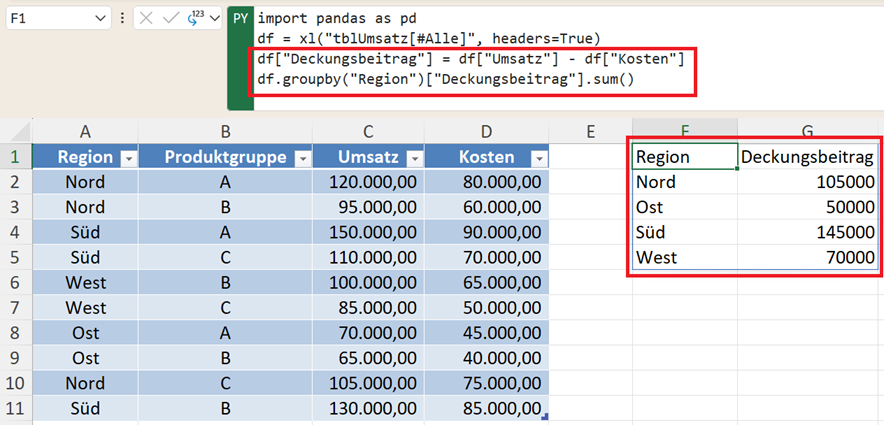Screen dimensions: 884x425
Task: Open the Python output mode dropdown arrow
Action: click(x=213, y=19)
